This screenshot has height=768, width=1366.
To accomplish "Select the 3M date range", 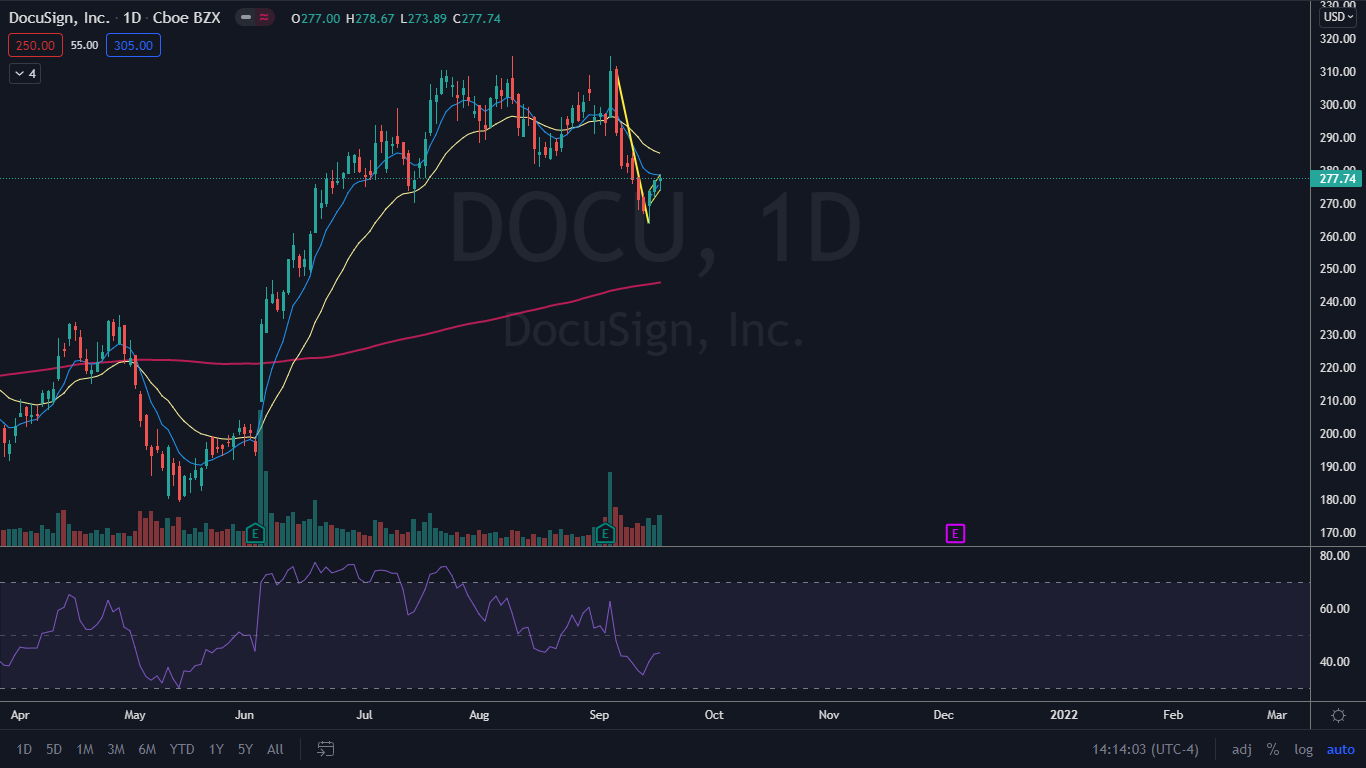I will tap(116, 749).
